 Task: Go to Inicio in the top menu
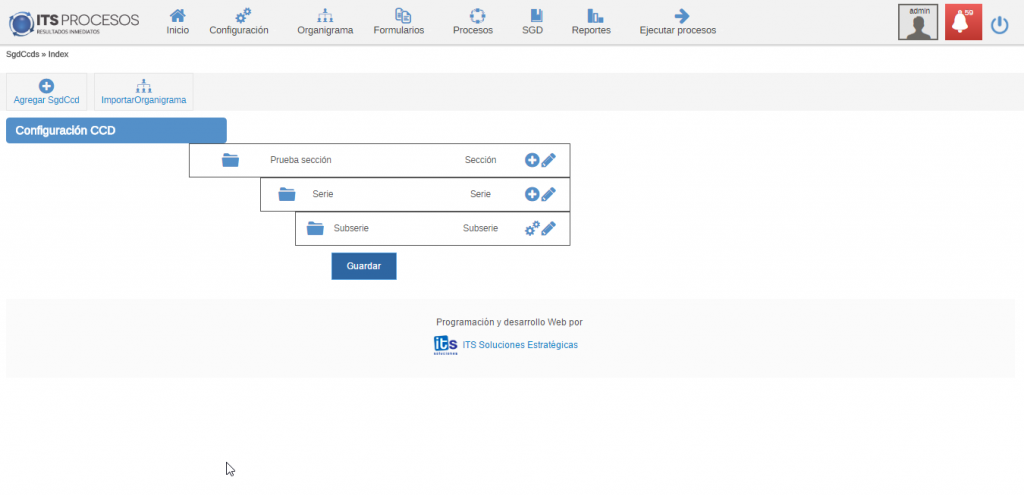tap(177, 22)
